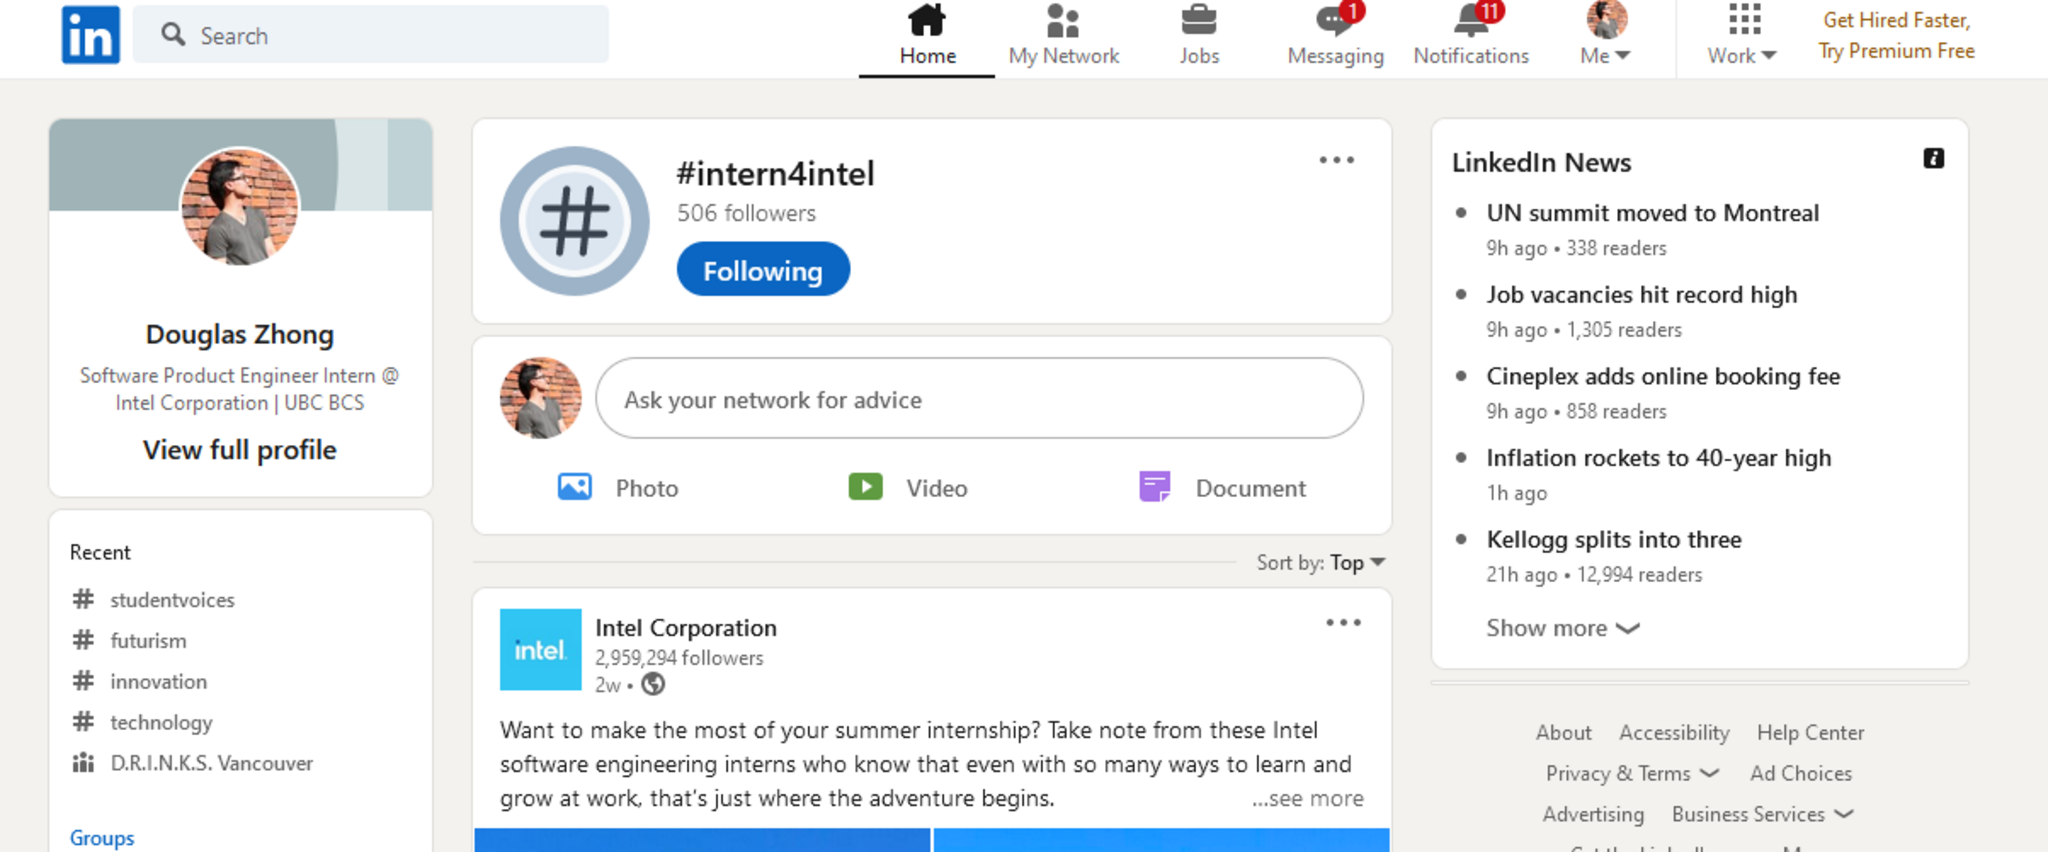Image resolution: width=2048 pixels, height=852 pixels.
Task: Open the Notifications bell icon
Action: point(1470,20)
